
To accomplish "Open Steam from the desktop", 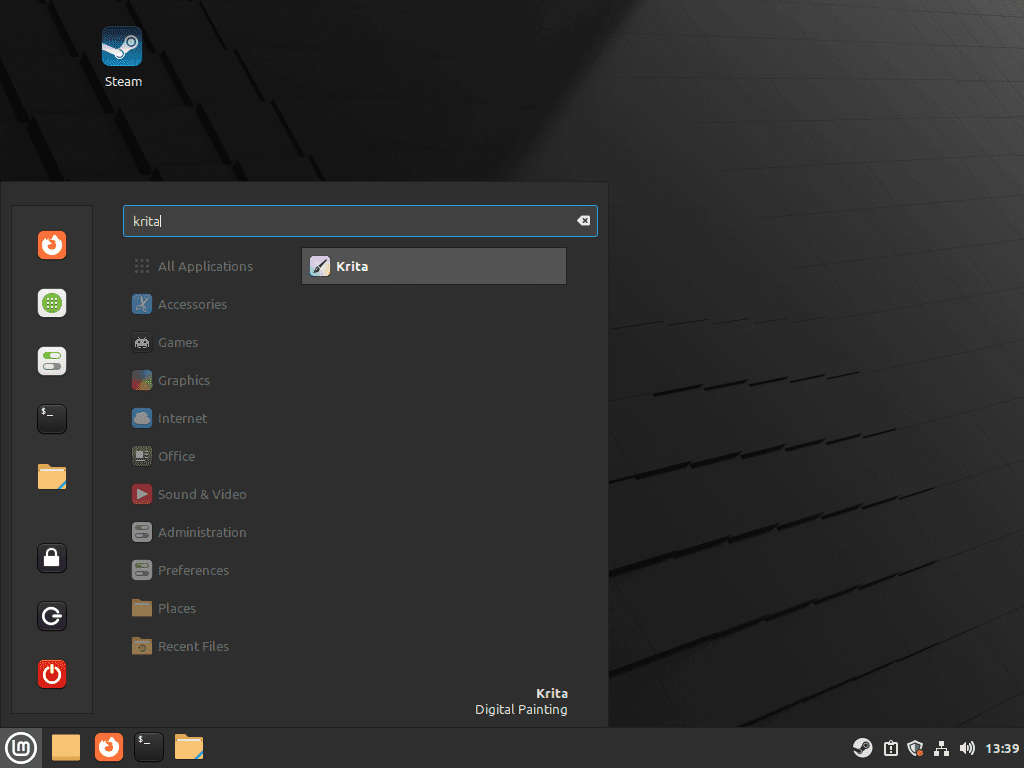I will click(x=122, y=47).
